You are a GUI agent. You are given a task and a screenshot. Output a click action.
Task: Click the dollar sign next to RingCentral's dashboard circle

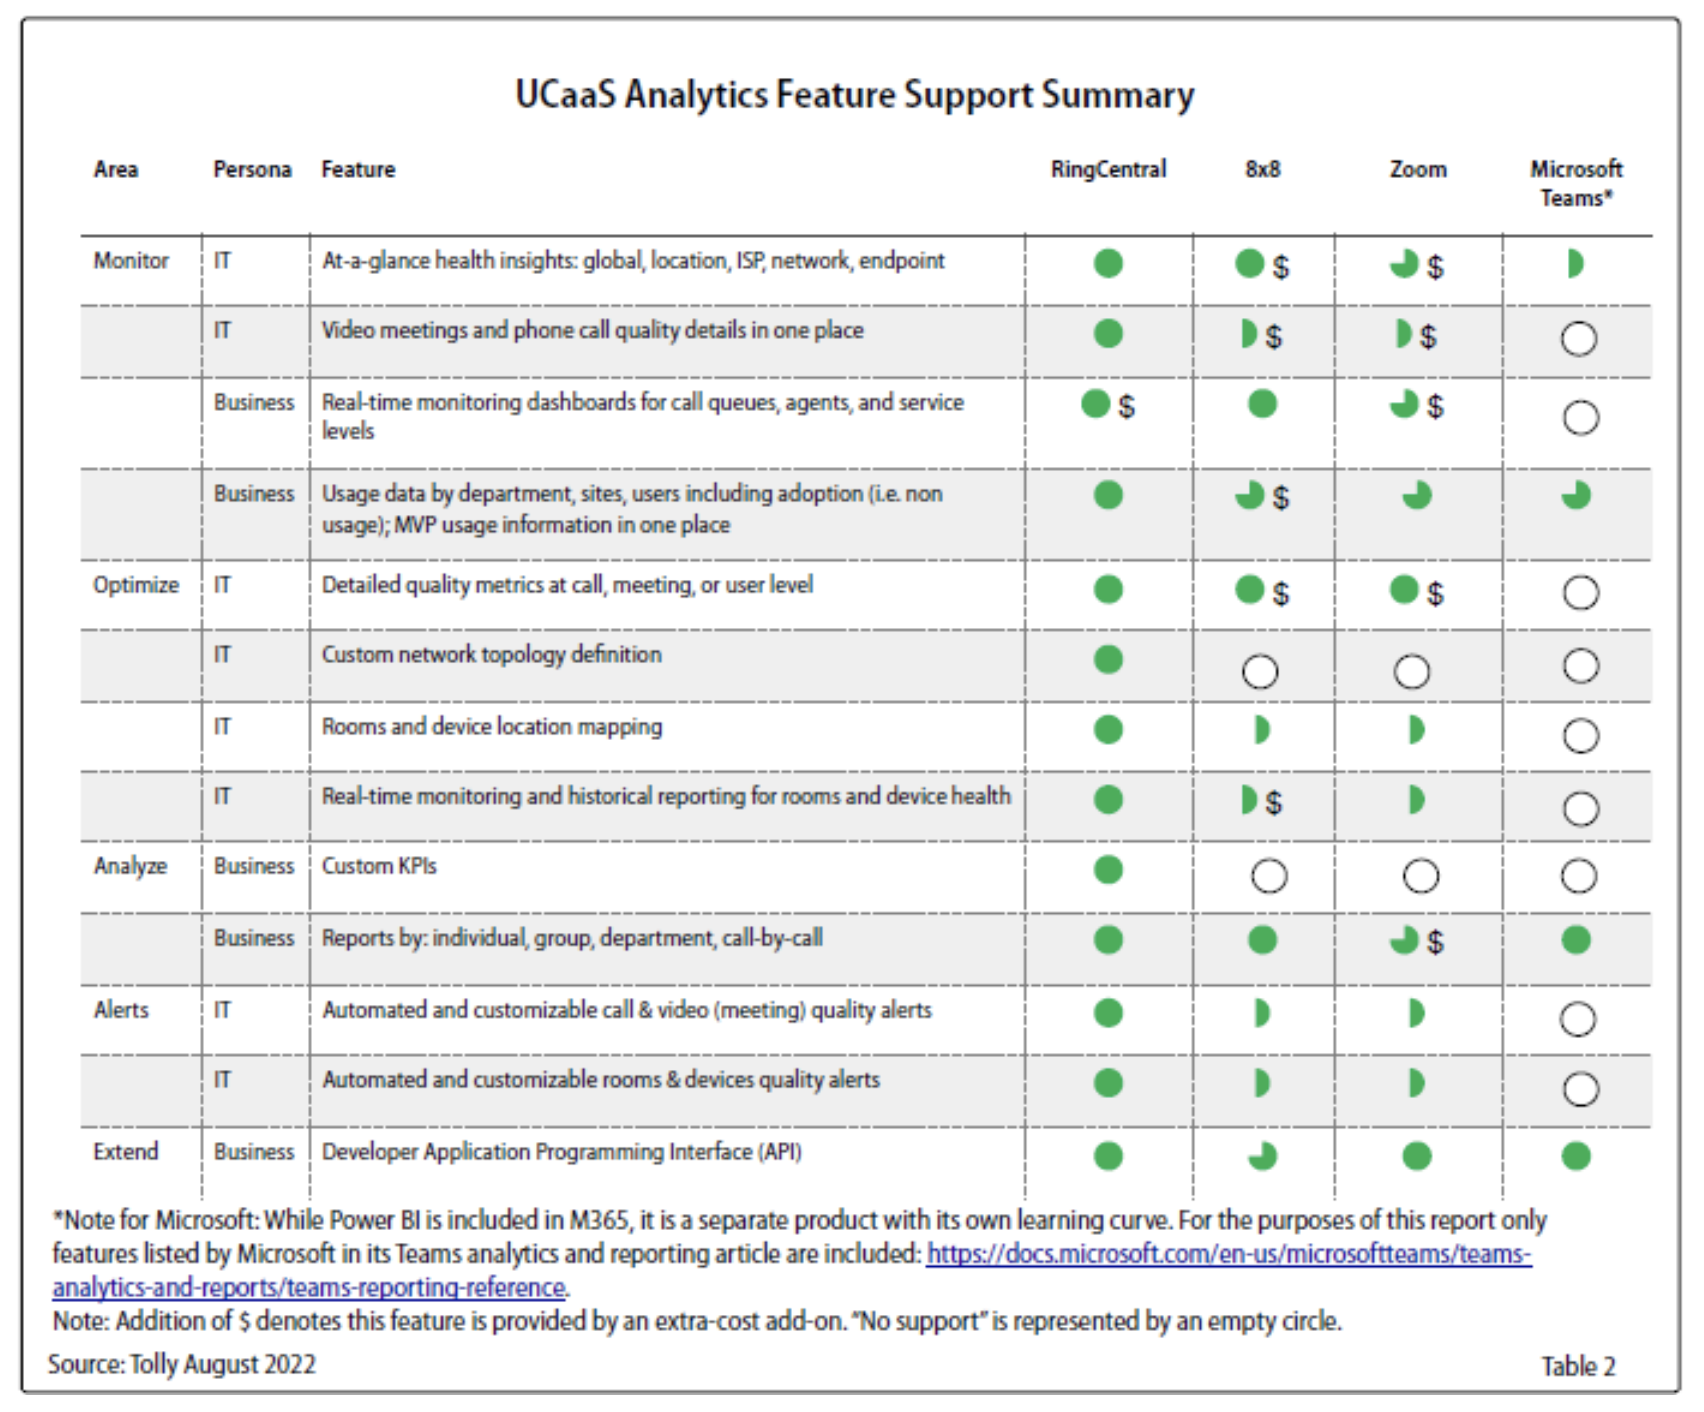point(1127,406)
